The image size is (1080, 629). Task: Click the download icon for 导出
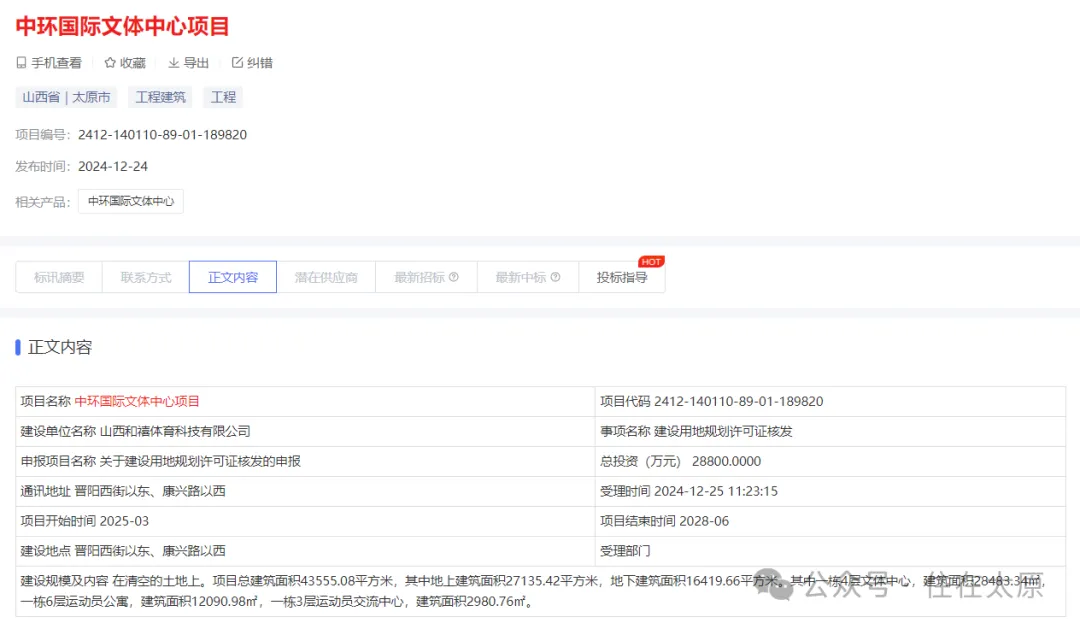174,63
